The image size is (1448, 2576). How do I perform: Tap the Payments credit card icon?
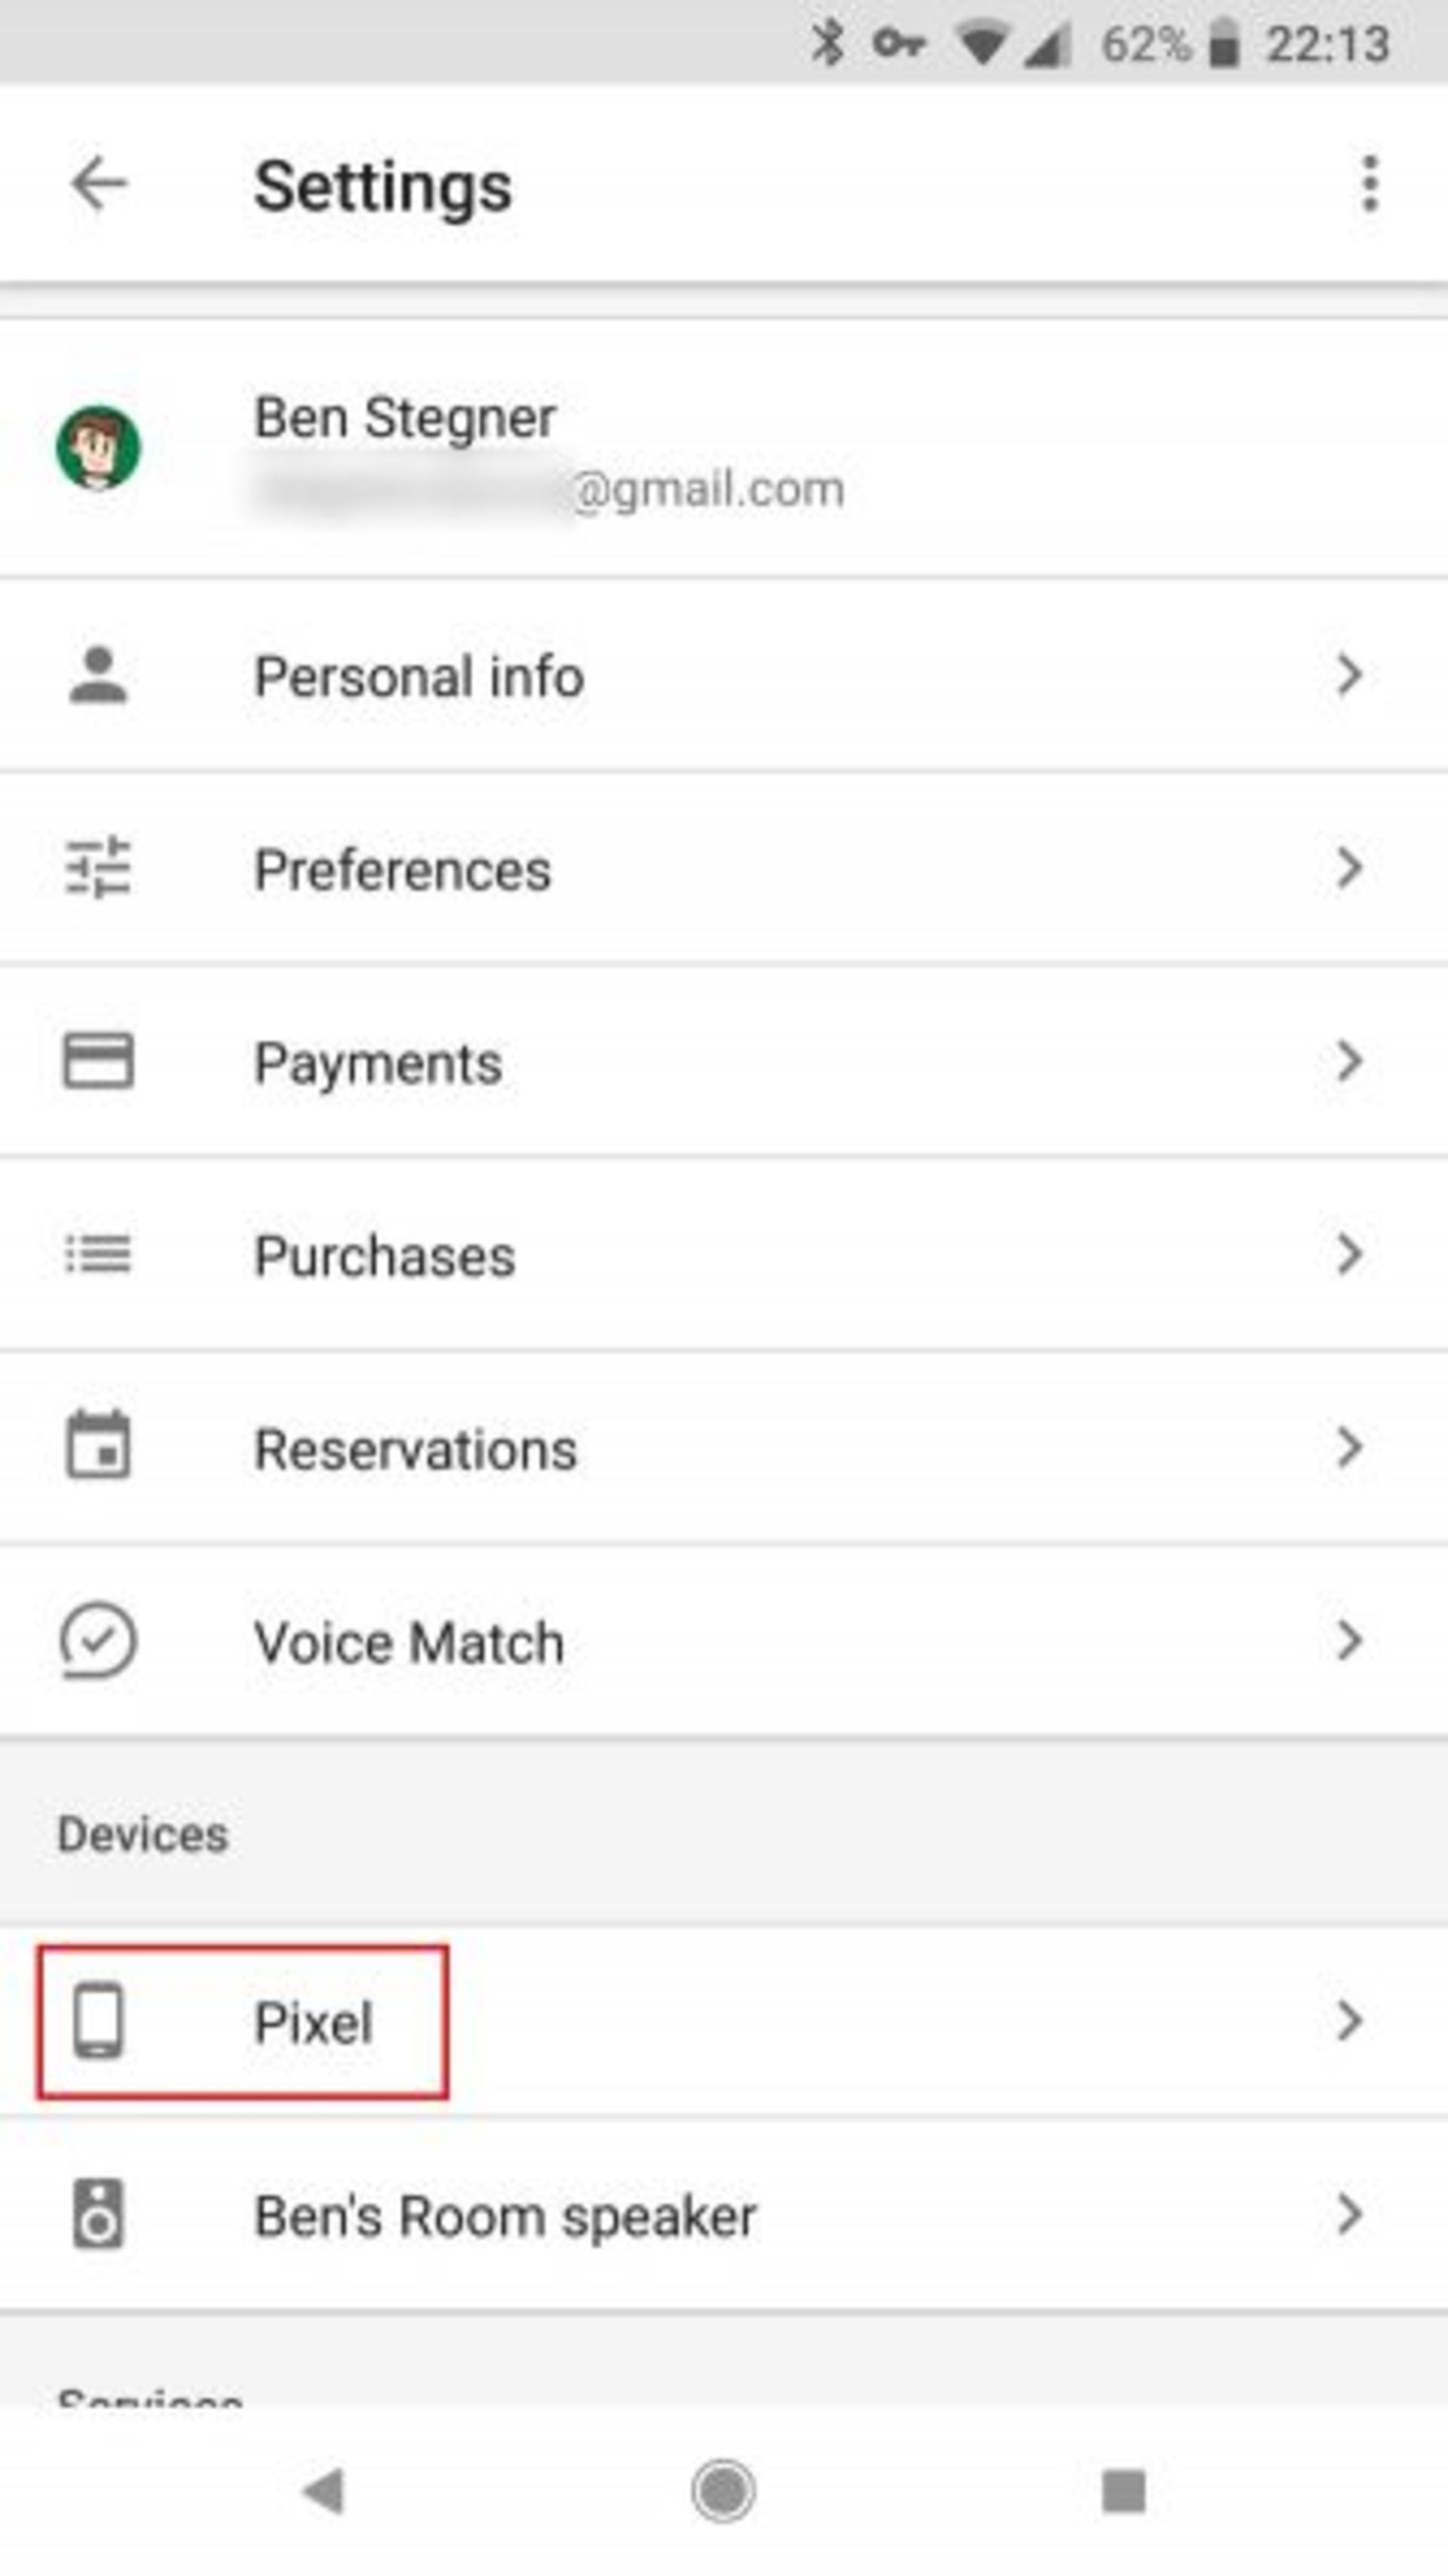click(98, 1061)
